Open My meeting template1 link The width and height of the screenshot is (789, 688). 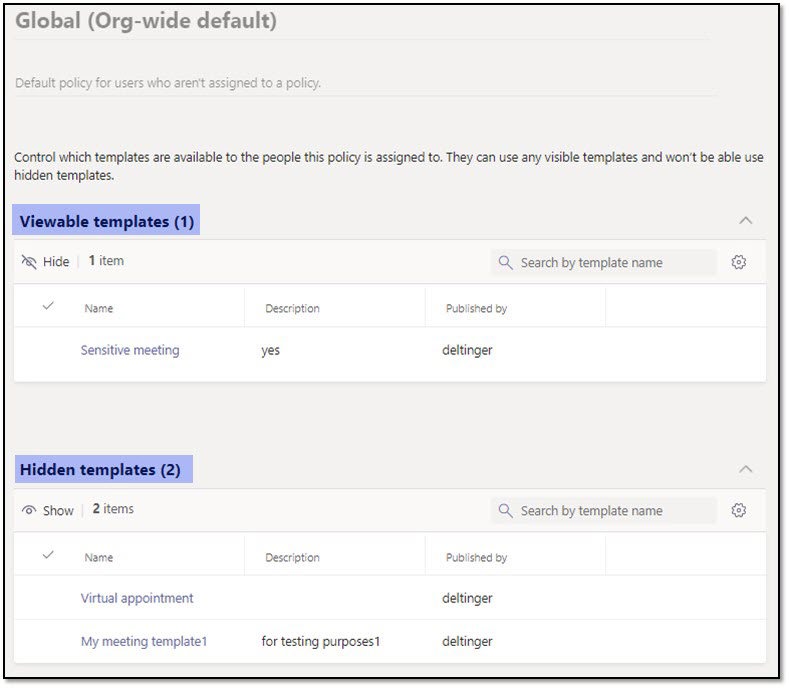coord(144,641)
